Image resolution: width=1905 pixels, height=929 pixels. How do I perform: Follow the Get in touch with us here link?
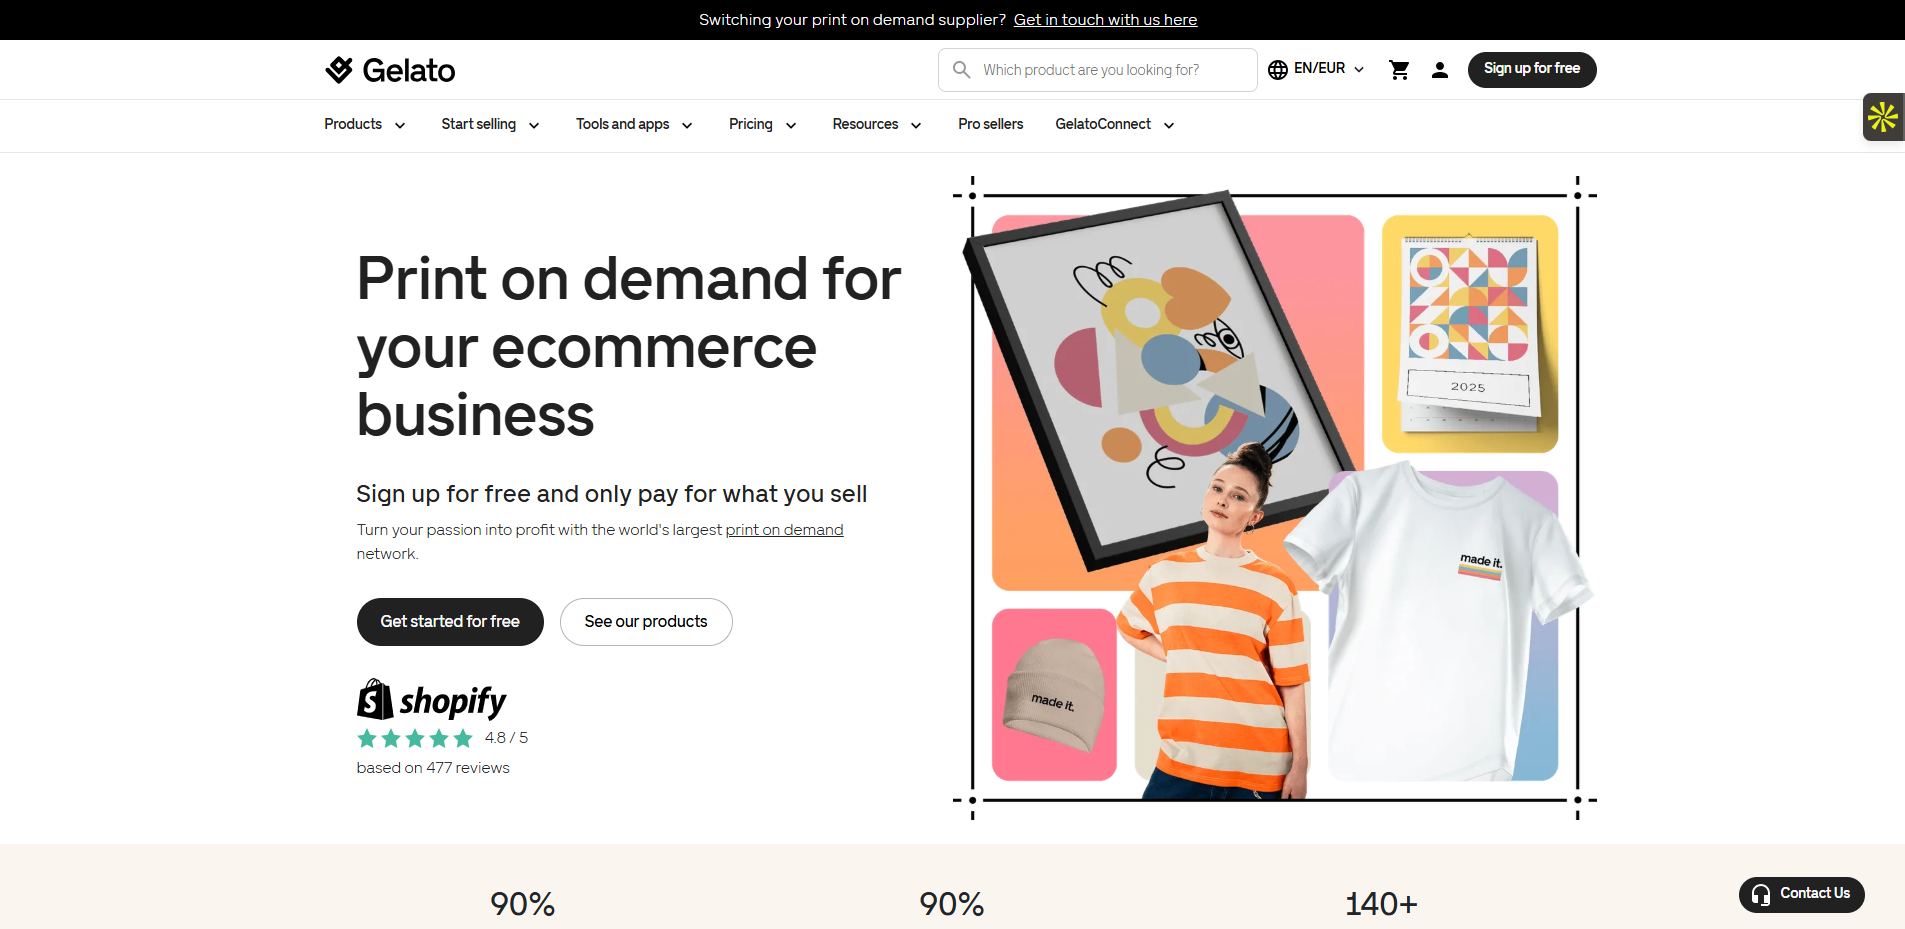point(1105,20)
